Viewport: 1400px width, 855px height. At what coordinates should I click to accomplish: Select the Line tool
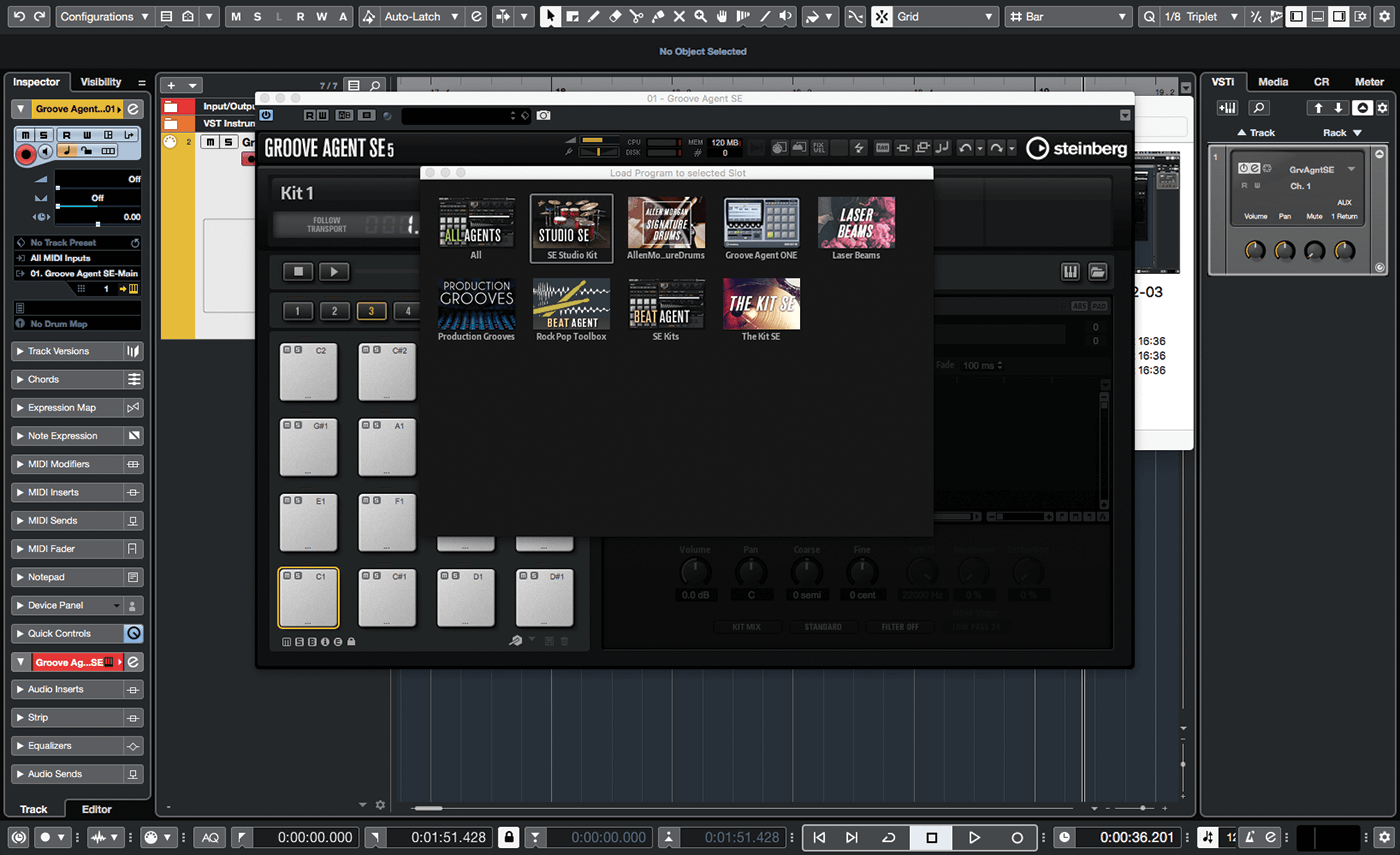(x=765, y=17)
